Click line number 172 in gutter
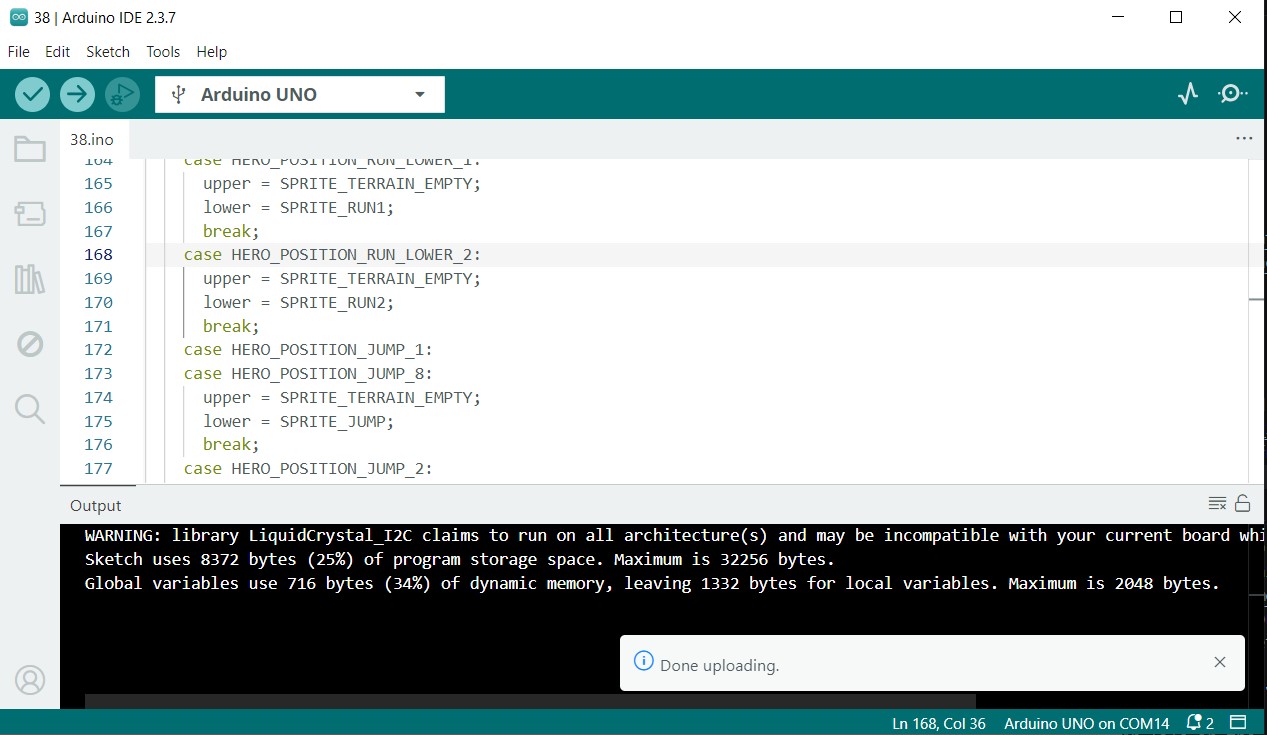The height and width of the screenshot is (735, 1267). point(99,350)
